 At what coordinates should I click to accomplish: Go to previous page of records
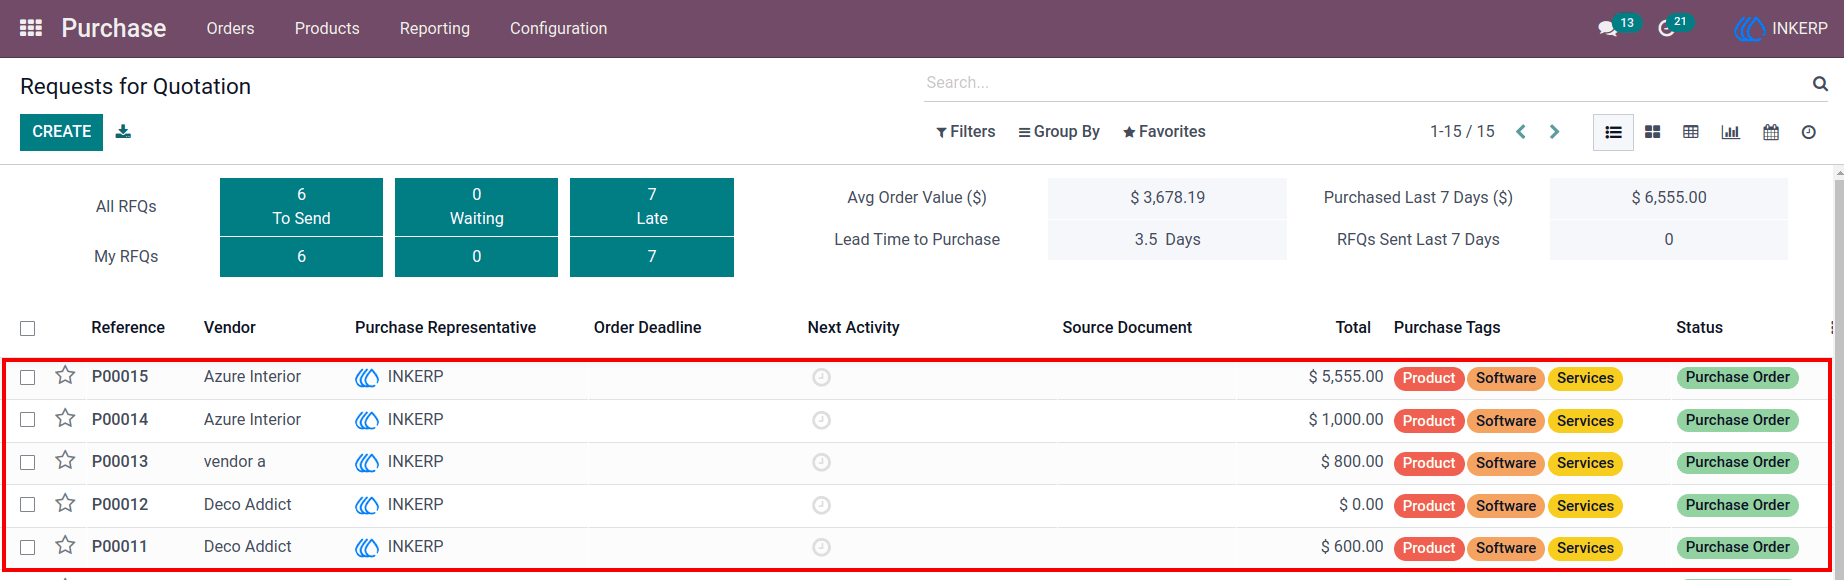point(1521,132)
